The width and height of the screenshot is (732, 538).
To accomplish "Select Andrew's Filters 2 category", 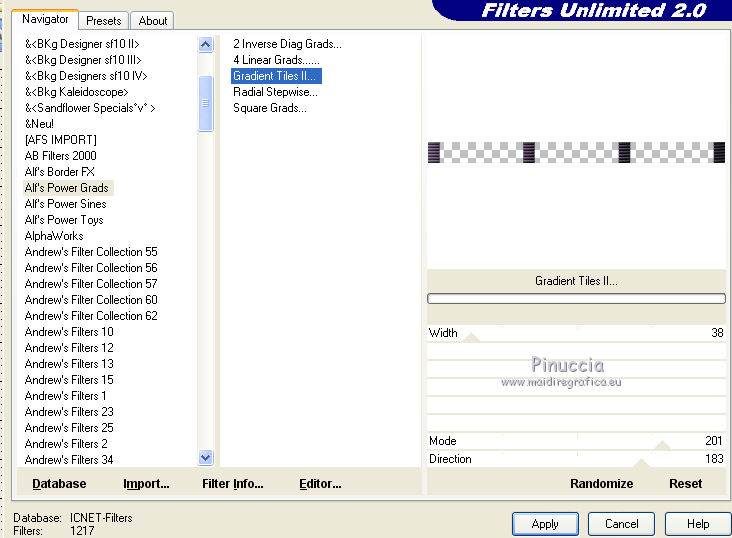I will coord(66,444).
